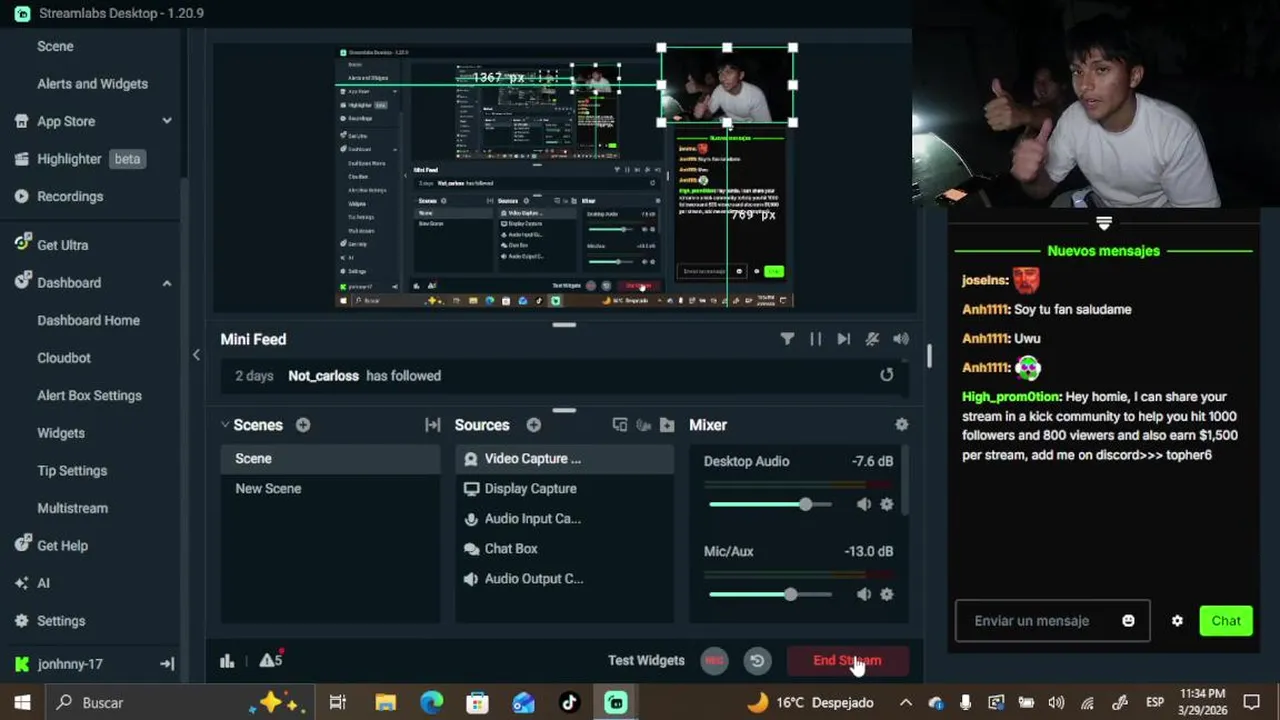Open scene transitions icon next to Sources

click(432, 425)
